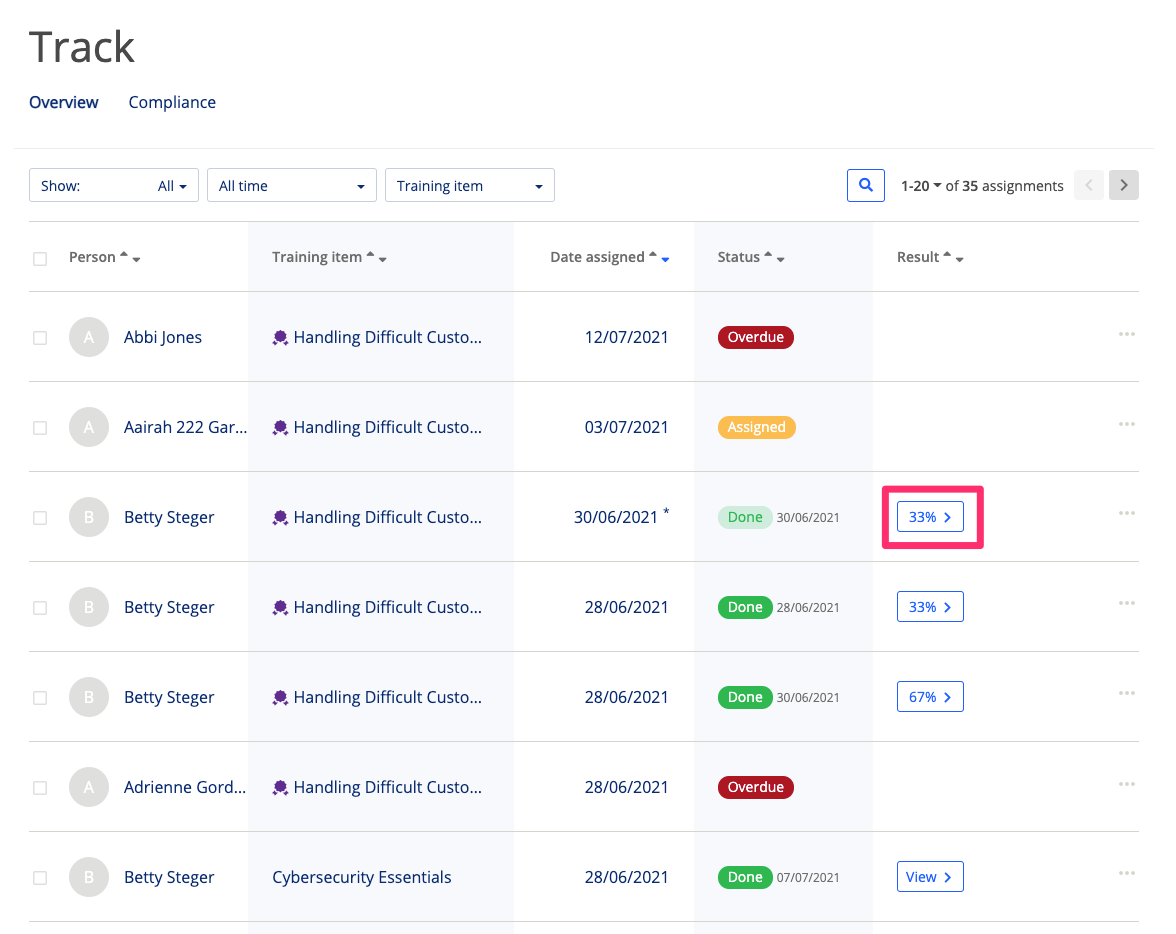
Task: Open Abbi Jones profile link
Action: pyautogui.click(x=163, y=338)
